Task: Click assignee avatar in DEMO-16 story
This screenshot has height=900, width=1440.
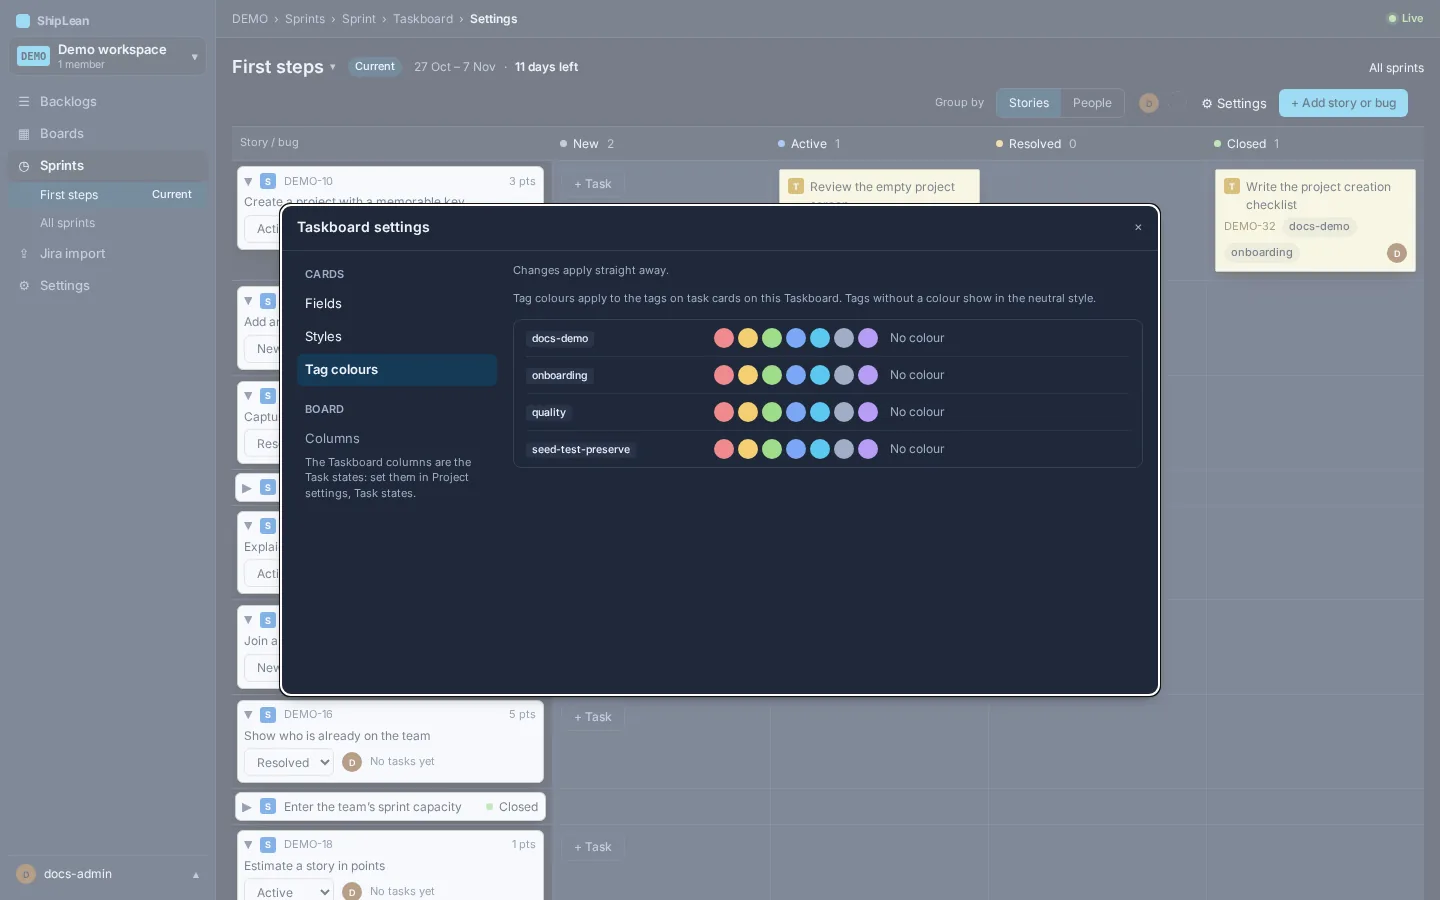Action: [352, 762]
